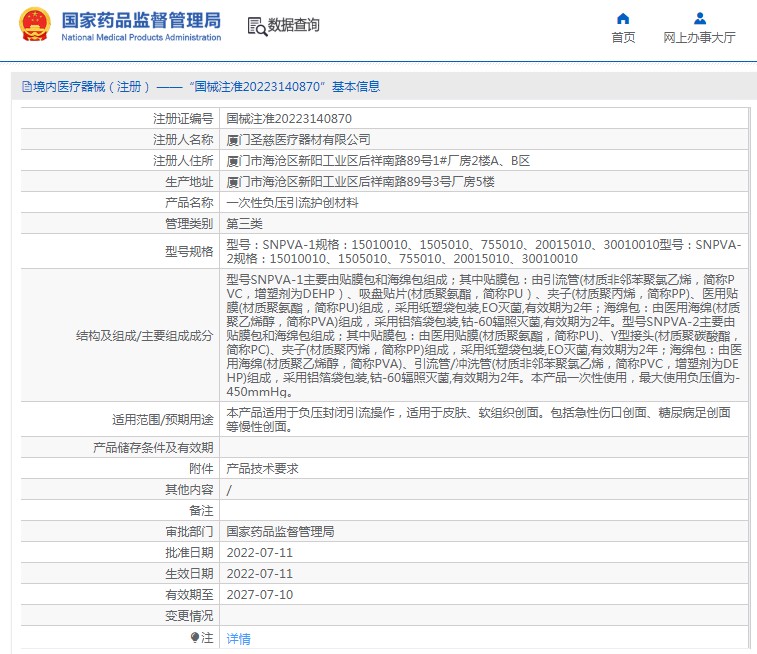Click the structure composition description paragraph

[x=484, y=335]
